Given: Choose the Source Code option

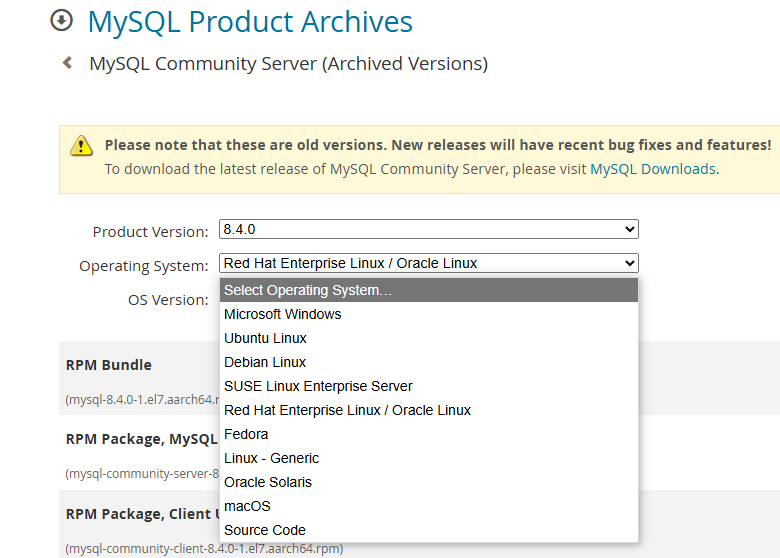Looking at the screenshot, I should [265, 530].
